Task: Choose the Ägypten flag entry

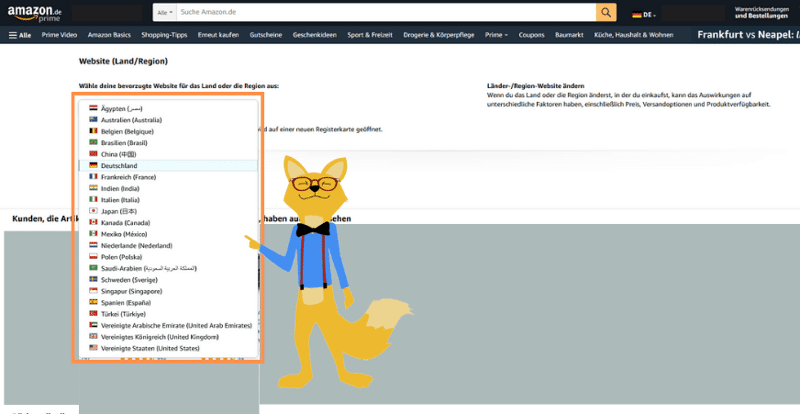Action: pyautogui.click(x=93, y=108)
